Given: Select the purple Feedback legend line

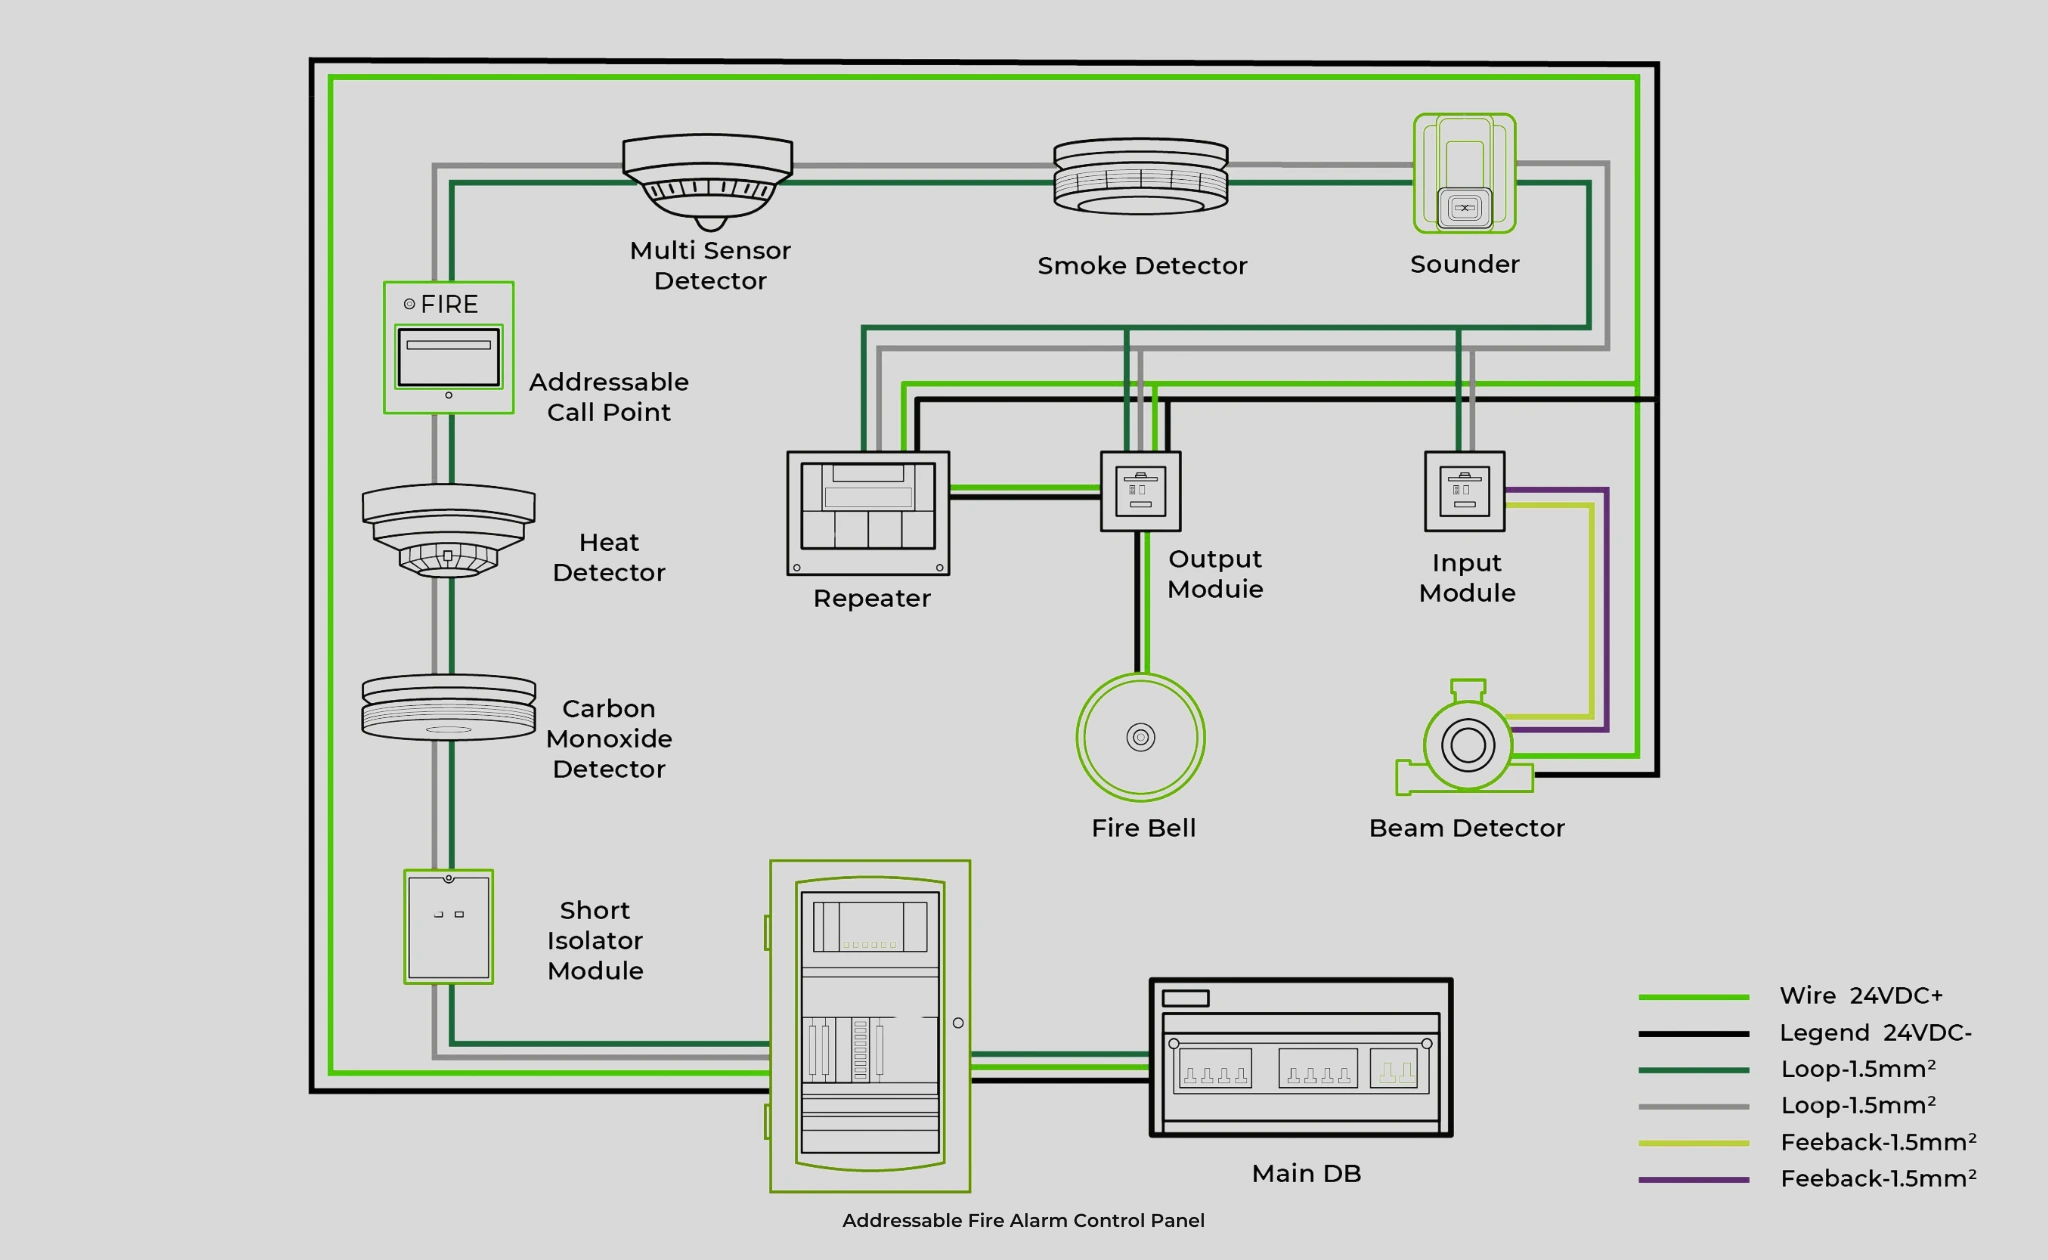Looking at the screenshot, I should pos(1694,1180).
